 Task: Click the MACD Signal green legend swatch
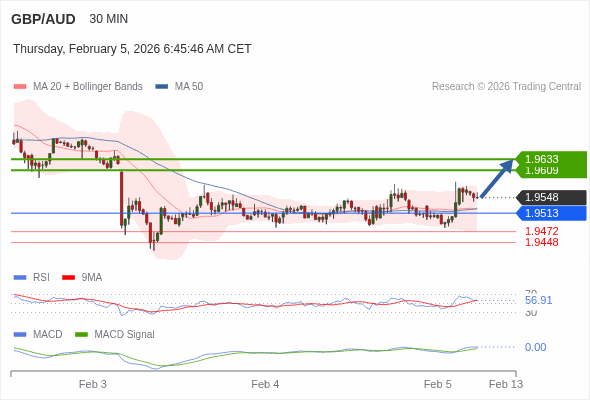81,335
